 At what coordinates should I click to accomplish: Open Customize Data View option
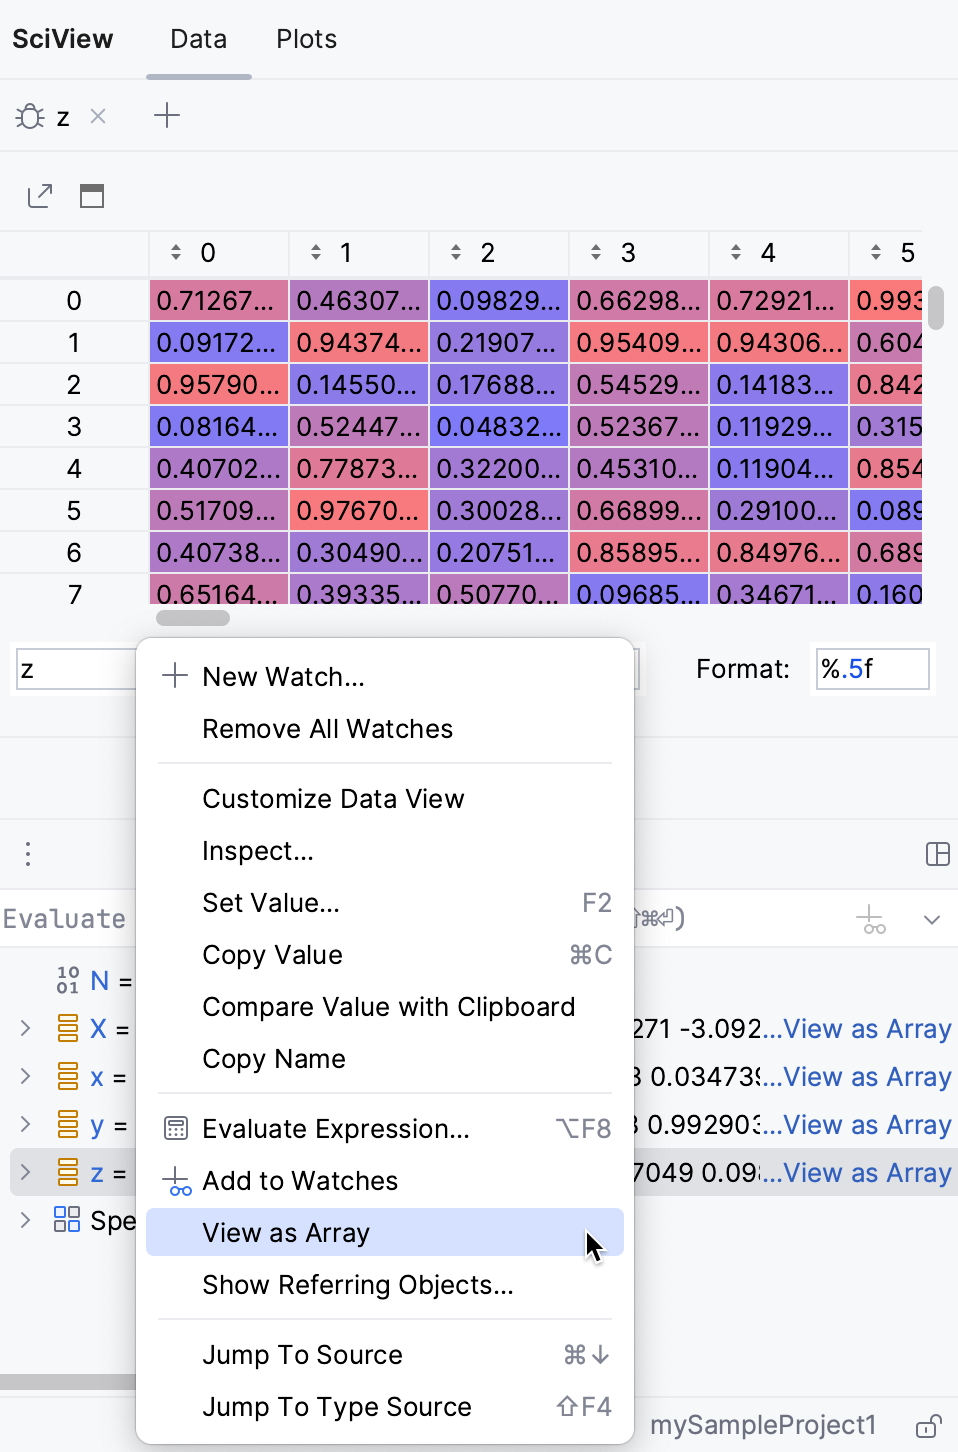(x=385, y=799)
